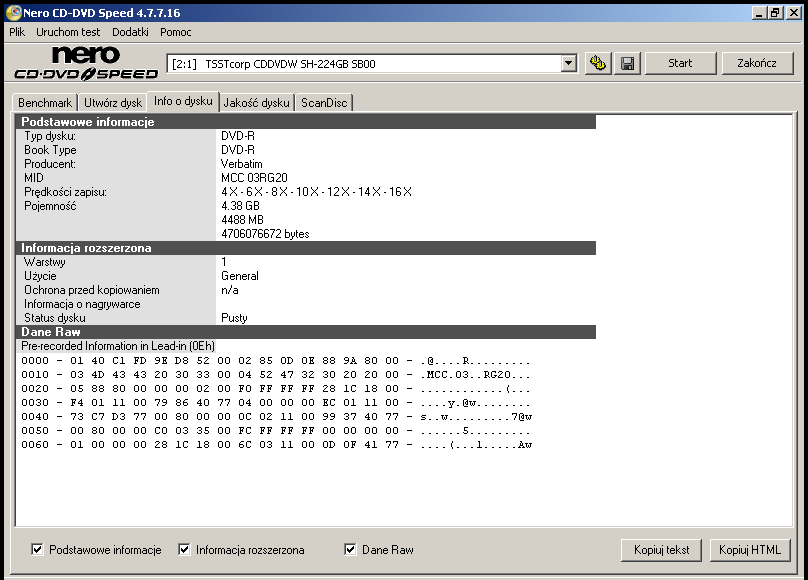Image resolution: width=808 pixels, height=580 pixels.
Task: Uncheck the Dane Raw checkbox
Action: tap(350, 550)
